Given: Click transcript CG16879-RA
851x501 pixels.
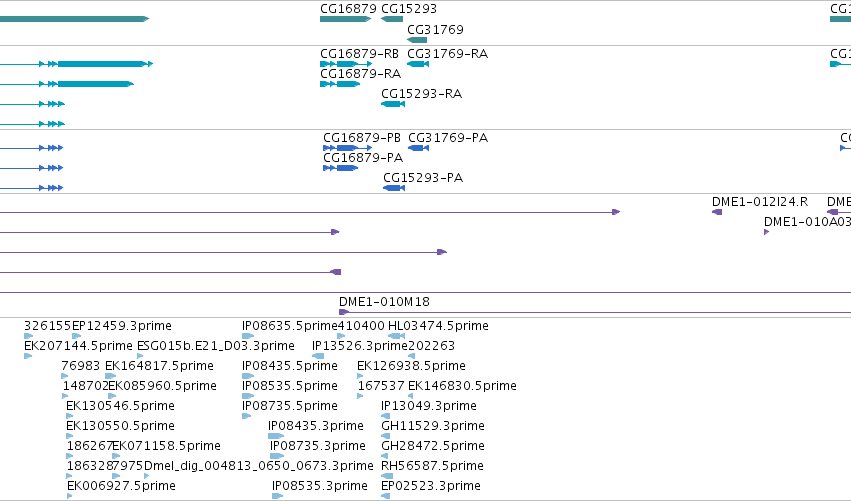Looking at the screenshot, I should pos(340,84).
